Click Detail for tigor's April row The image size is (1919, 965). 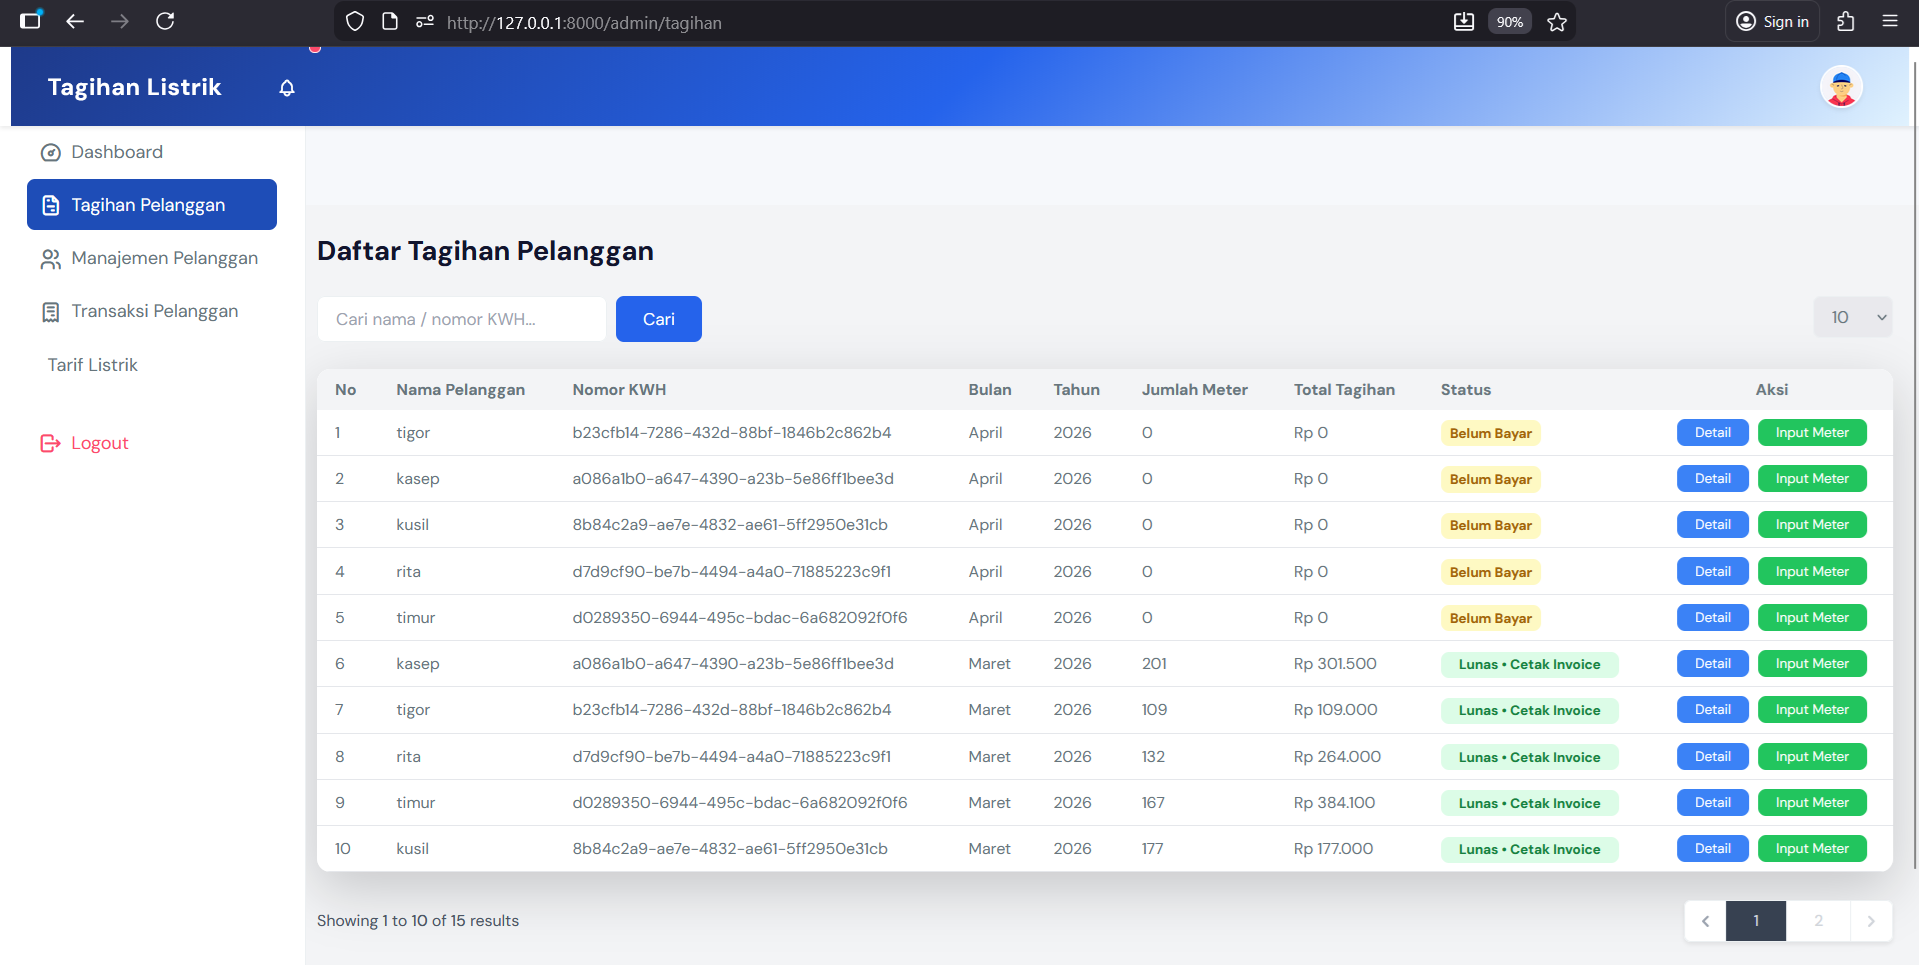click(x=1712, y=433)
